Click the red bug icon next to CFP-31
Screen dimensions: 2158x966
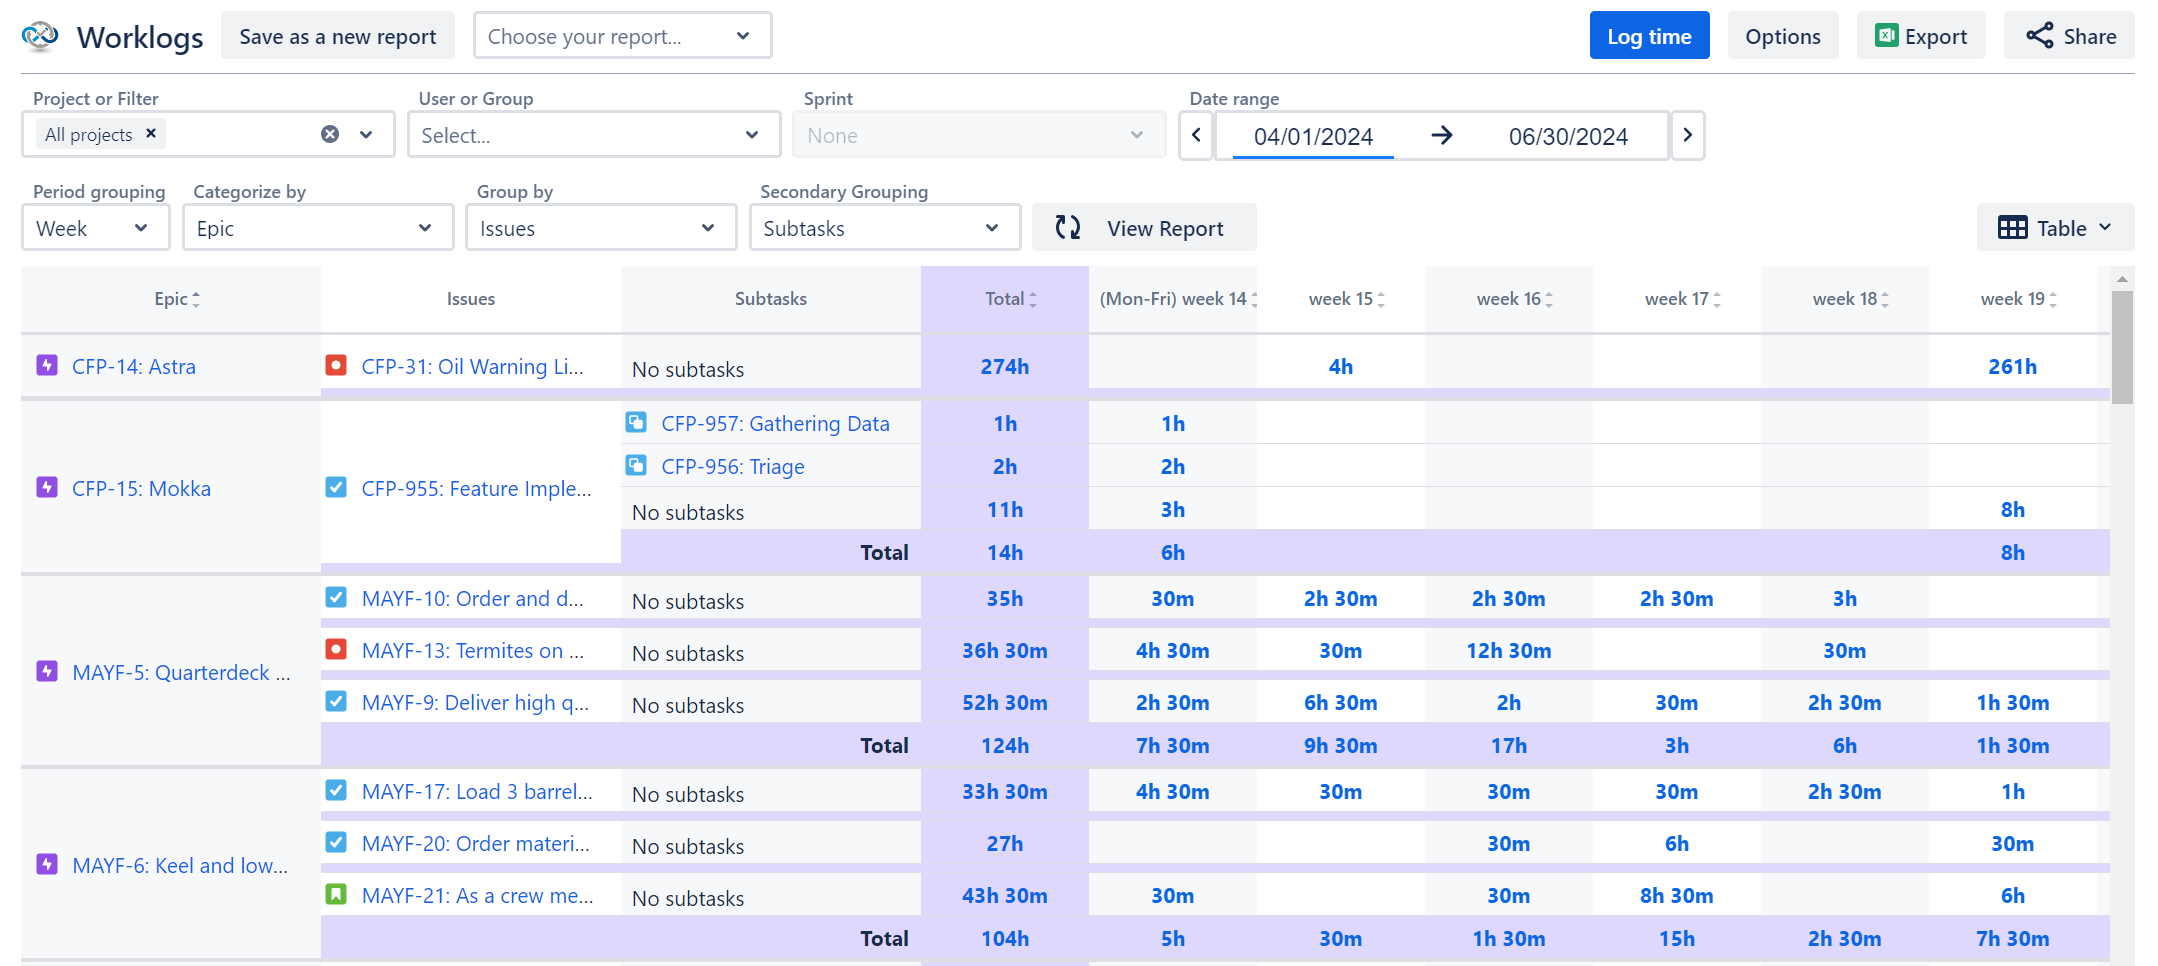point(335,366)
